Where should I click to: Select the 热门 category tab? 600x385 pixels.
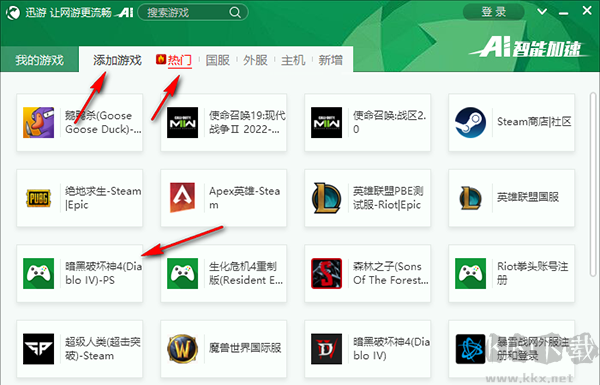click(x=179, y=60)
